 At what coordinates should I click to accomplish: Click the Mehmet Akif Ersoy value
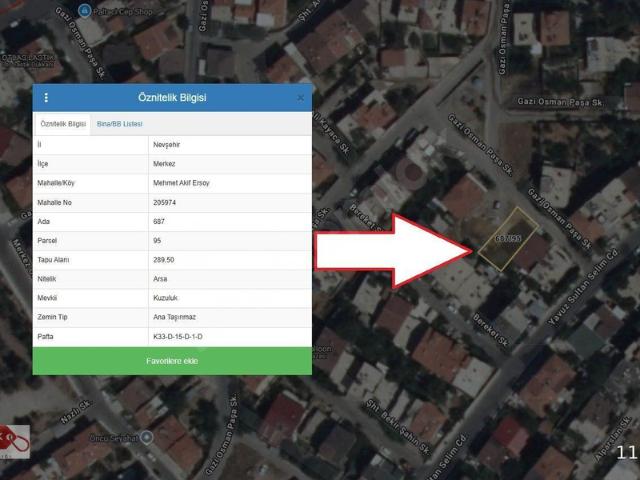(x=181, y=183)
